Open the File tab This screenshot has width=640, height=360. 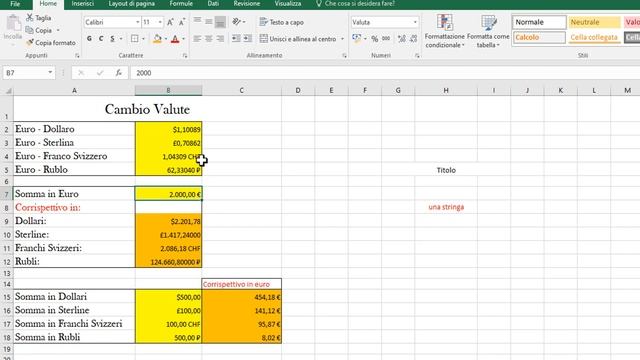15,4
